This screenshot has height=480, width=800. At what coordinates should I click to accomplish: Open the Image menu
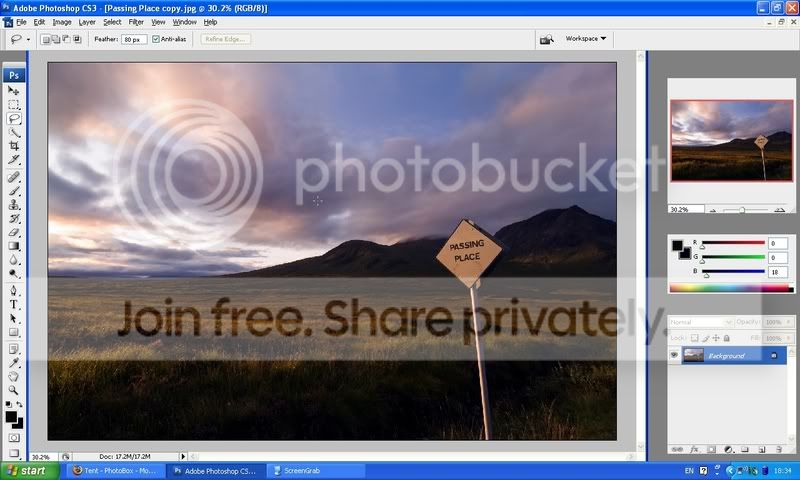(62, 21)
